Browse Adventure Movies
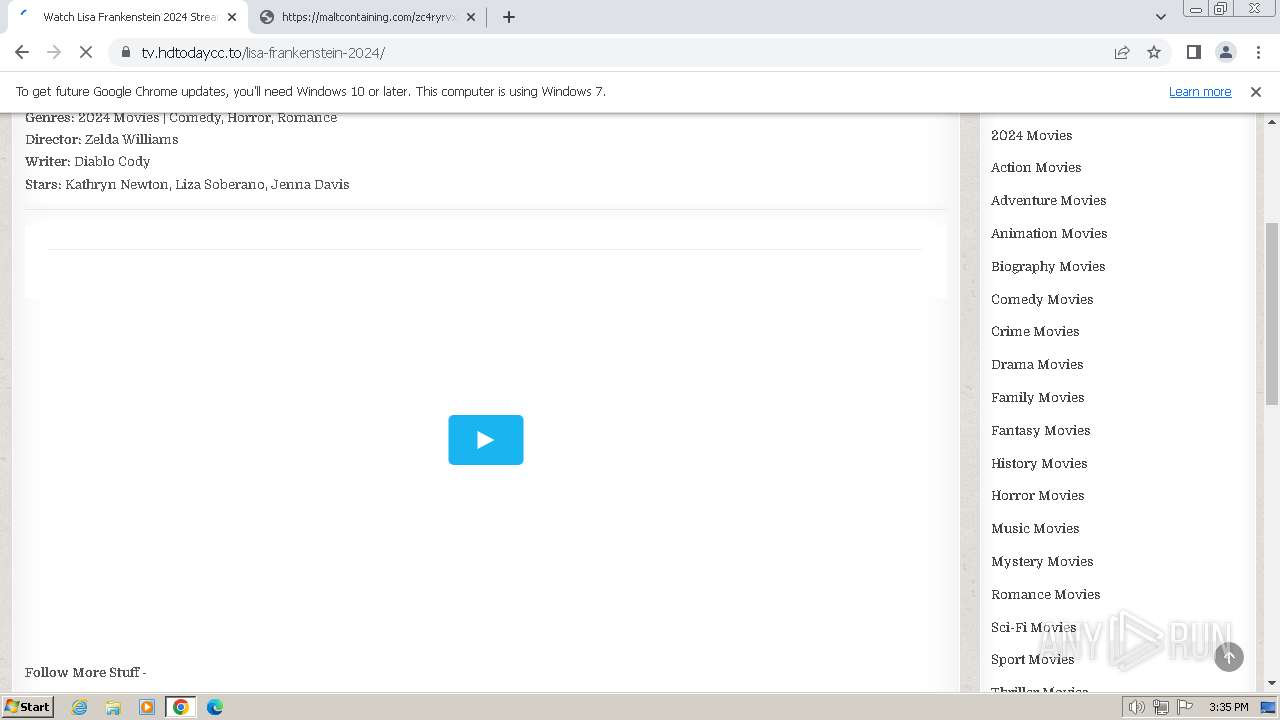This screenshot has width=1280, height=720. pos(1048,200)
